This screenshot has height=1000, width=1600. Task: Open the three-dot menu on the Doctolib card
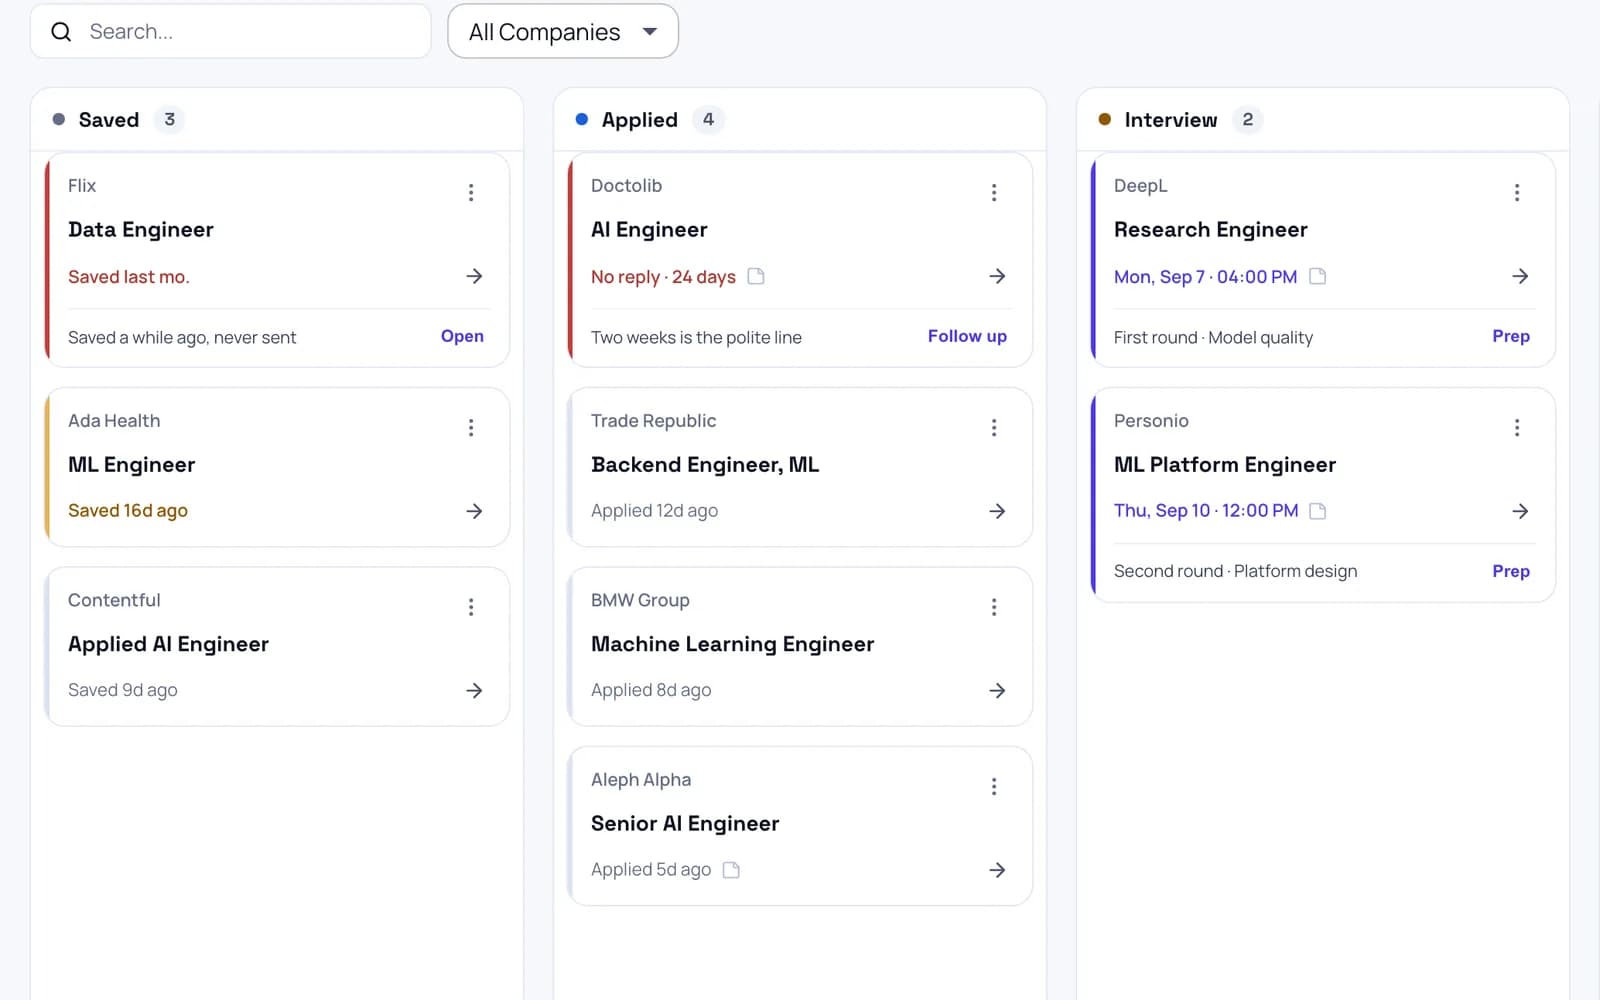pyautogui.click(x=994, y=192)
